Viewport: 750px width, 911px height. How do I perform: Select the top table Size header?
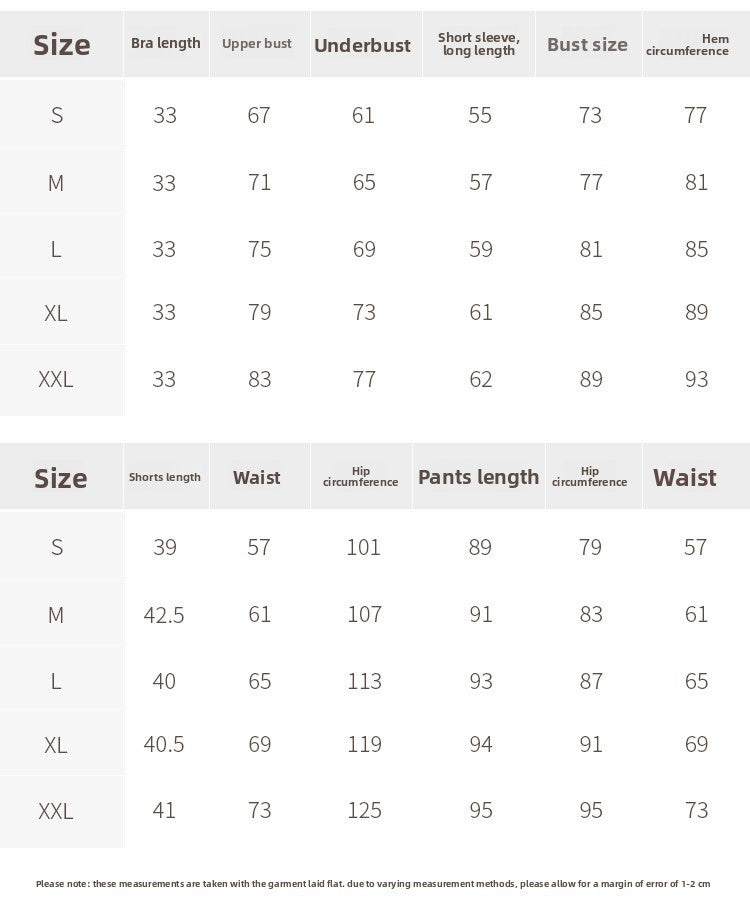coord(62,45)
